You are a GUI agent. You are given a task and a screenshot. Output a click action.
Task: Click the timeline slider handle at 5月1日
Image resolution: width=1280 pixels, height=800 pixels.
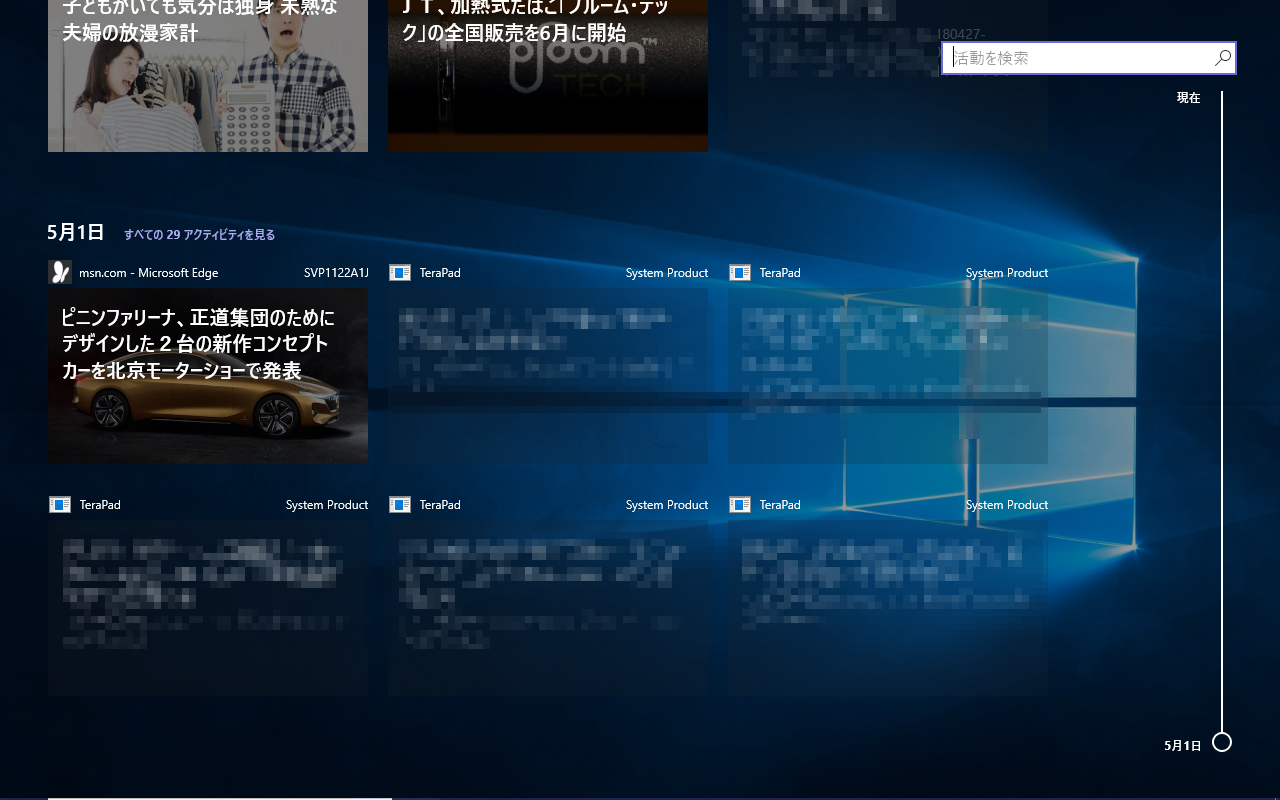tap(1222, 742)
